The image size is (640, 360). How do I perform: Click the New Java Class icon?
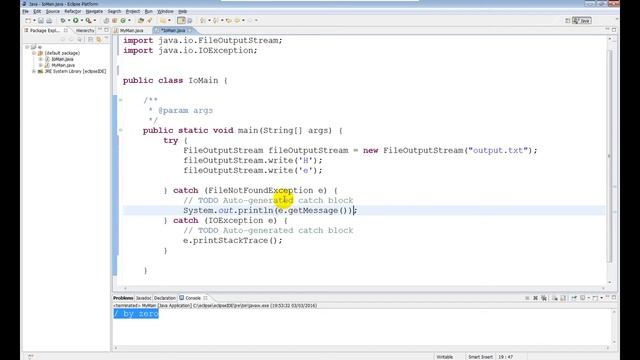point(123,20)
